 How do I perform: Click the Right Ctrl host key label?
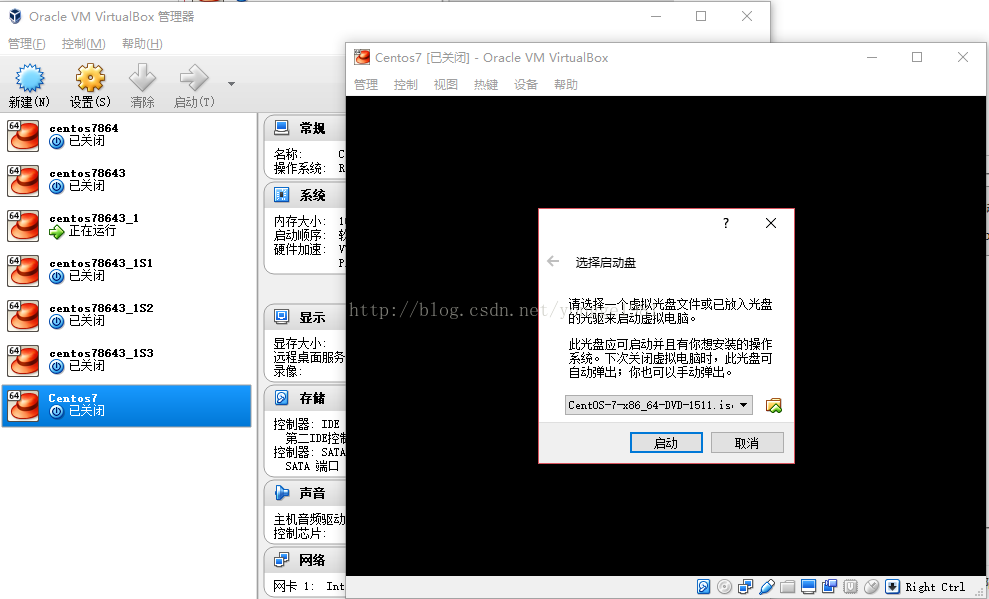pyautogui.click(x=935, y=587)
